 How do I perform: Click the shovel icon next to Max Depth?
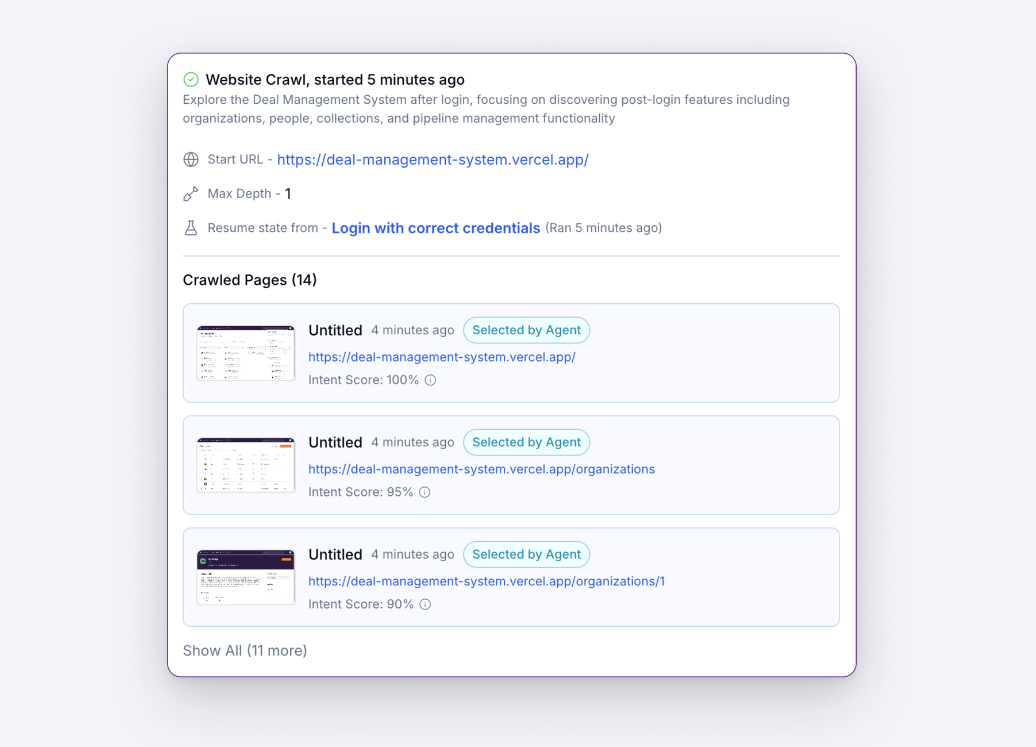(190, 193)
